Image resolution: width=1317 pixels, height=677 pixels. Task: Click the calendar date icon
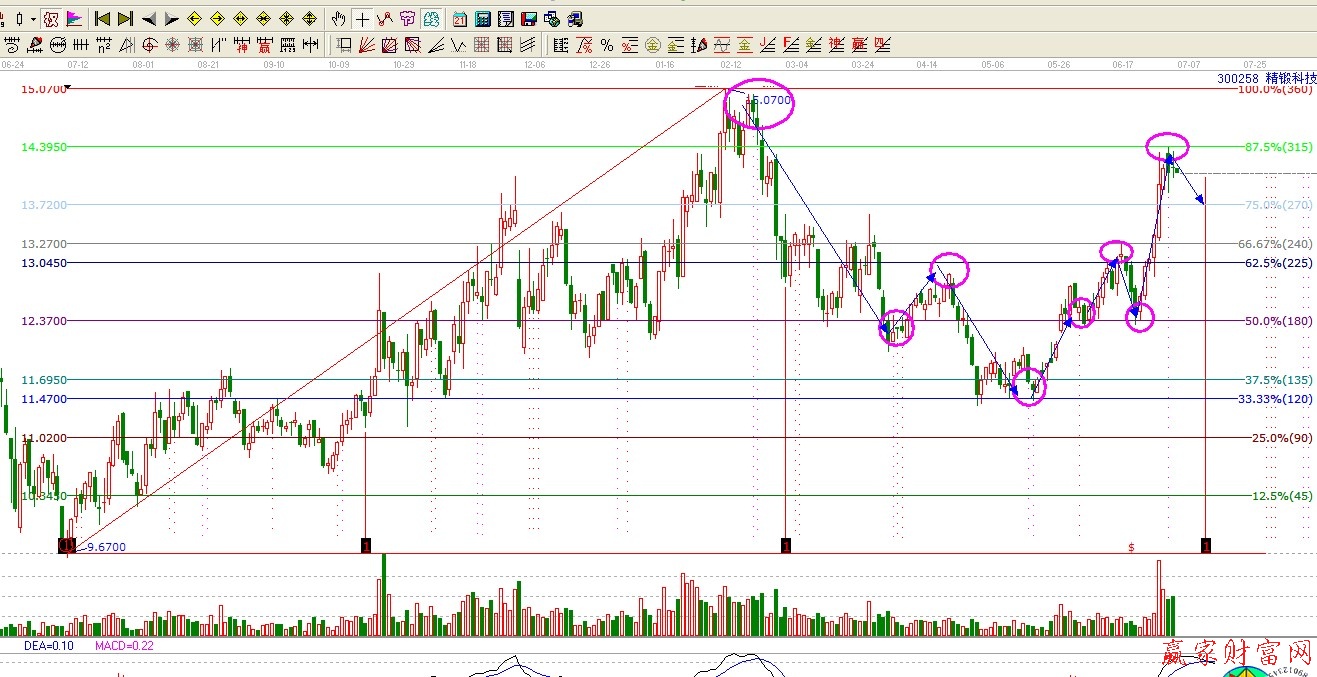[459, 19]
